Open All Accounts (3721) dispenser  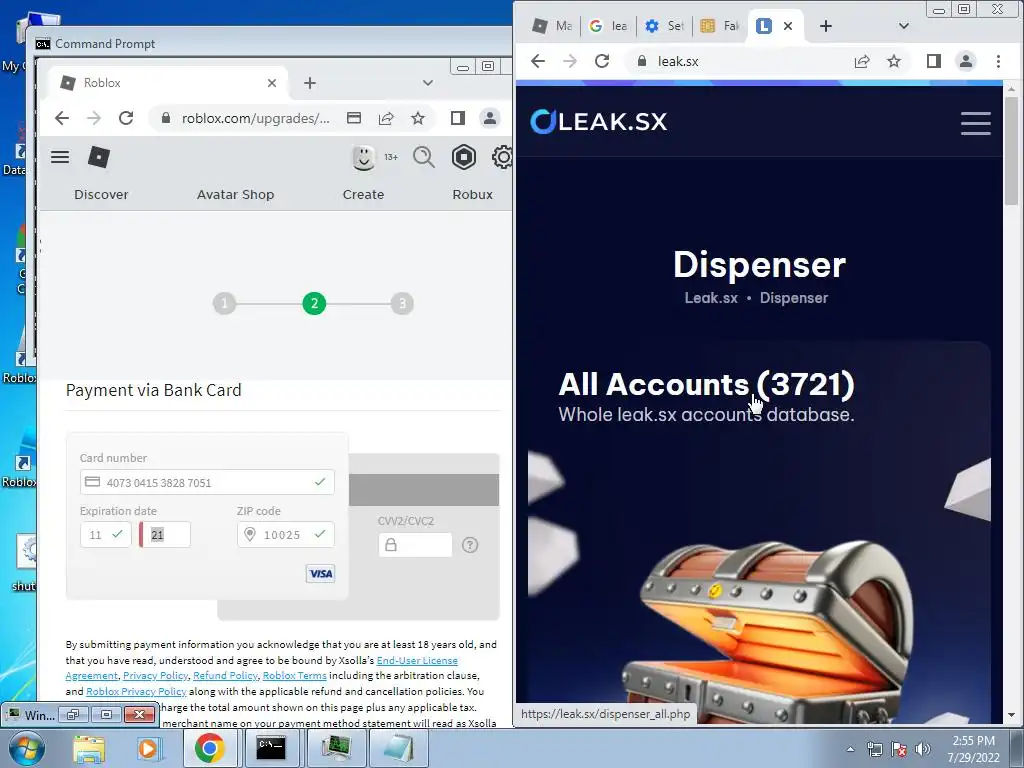point(706,384)
